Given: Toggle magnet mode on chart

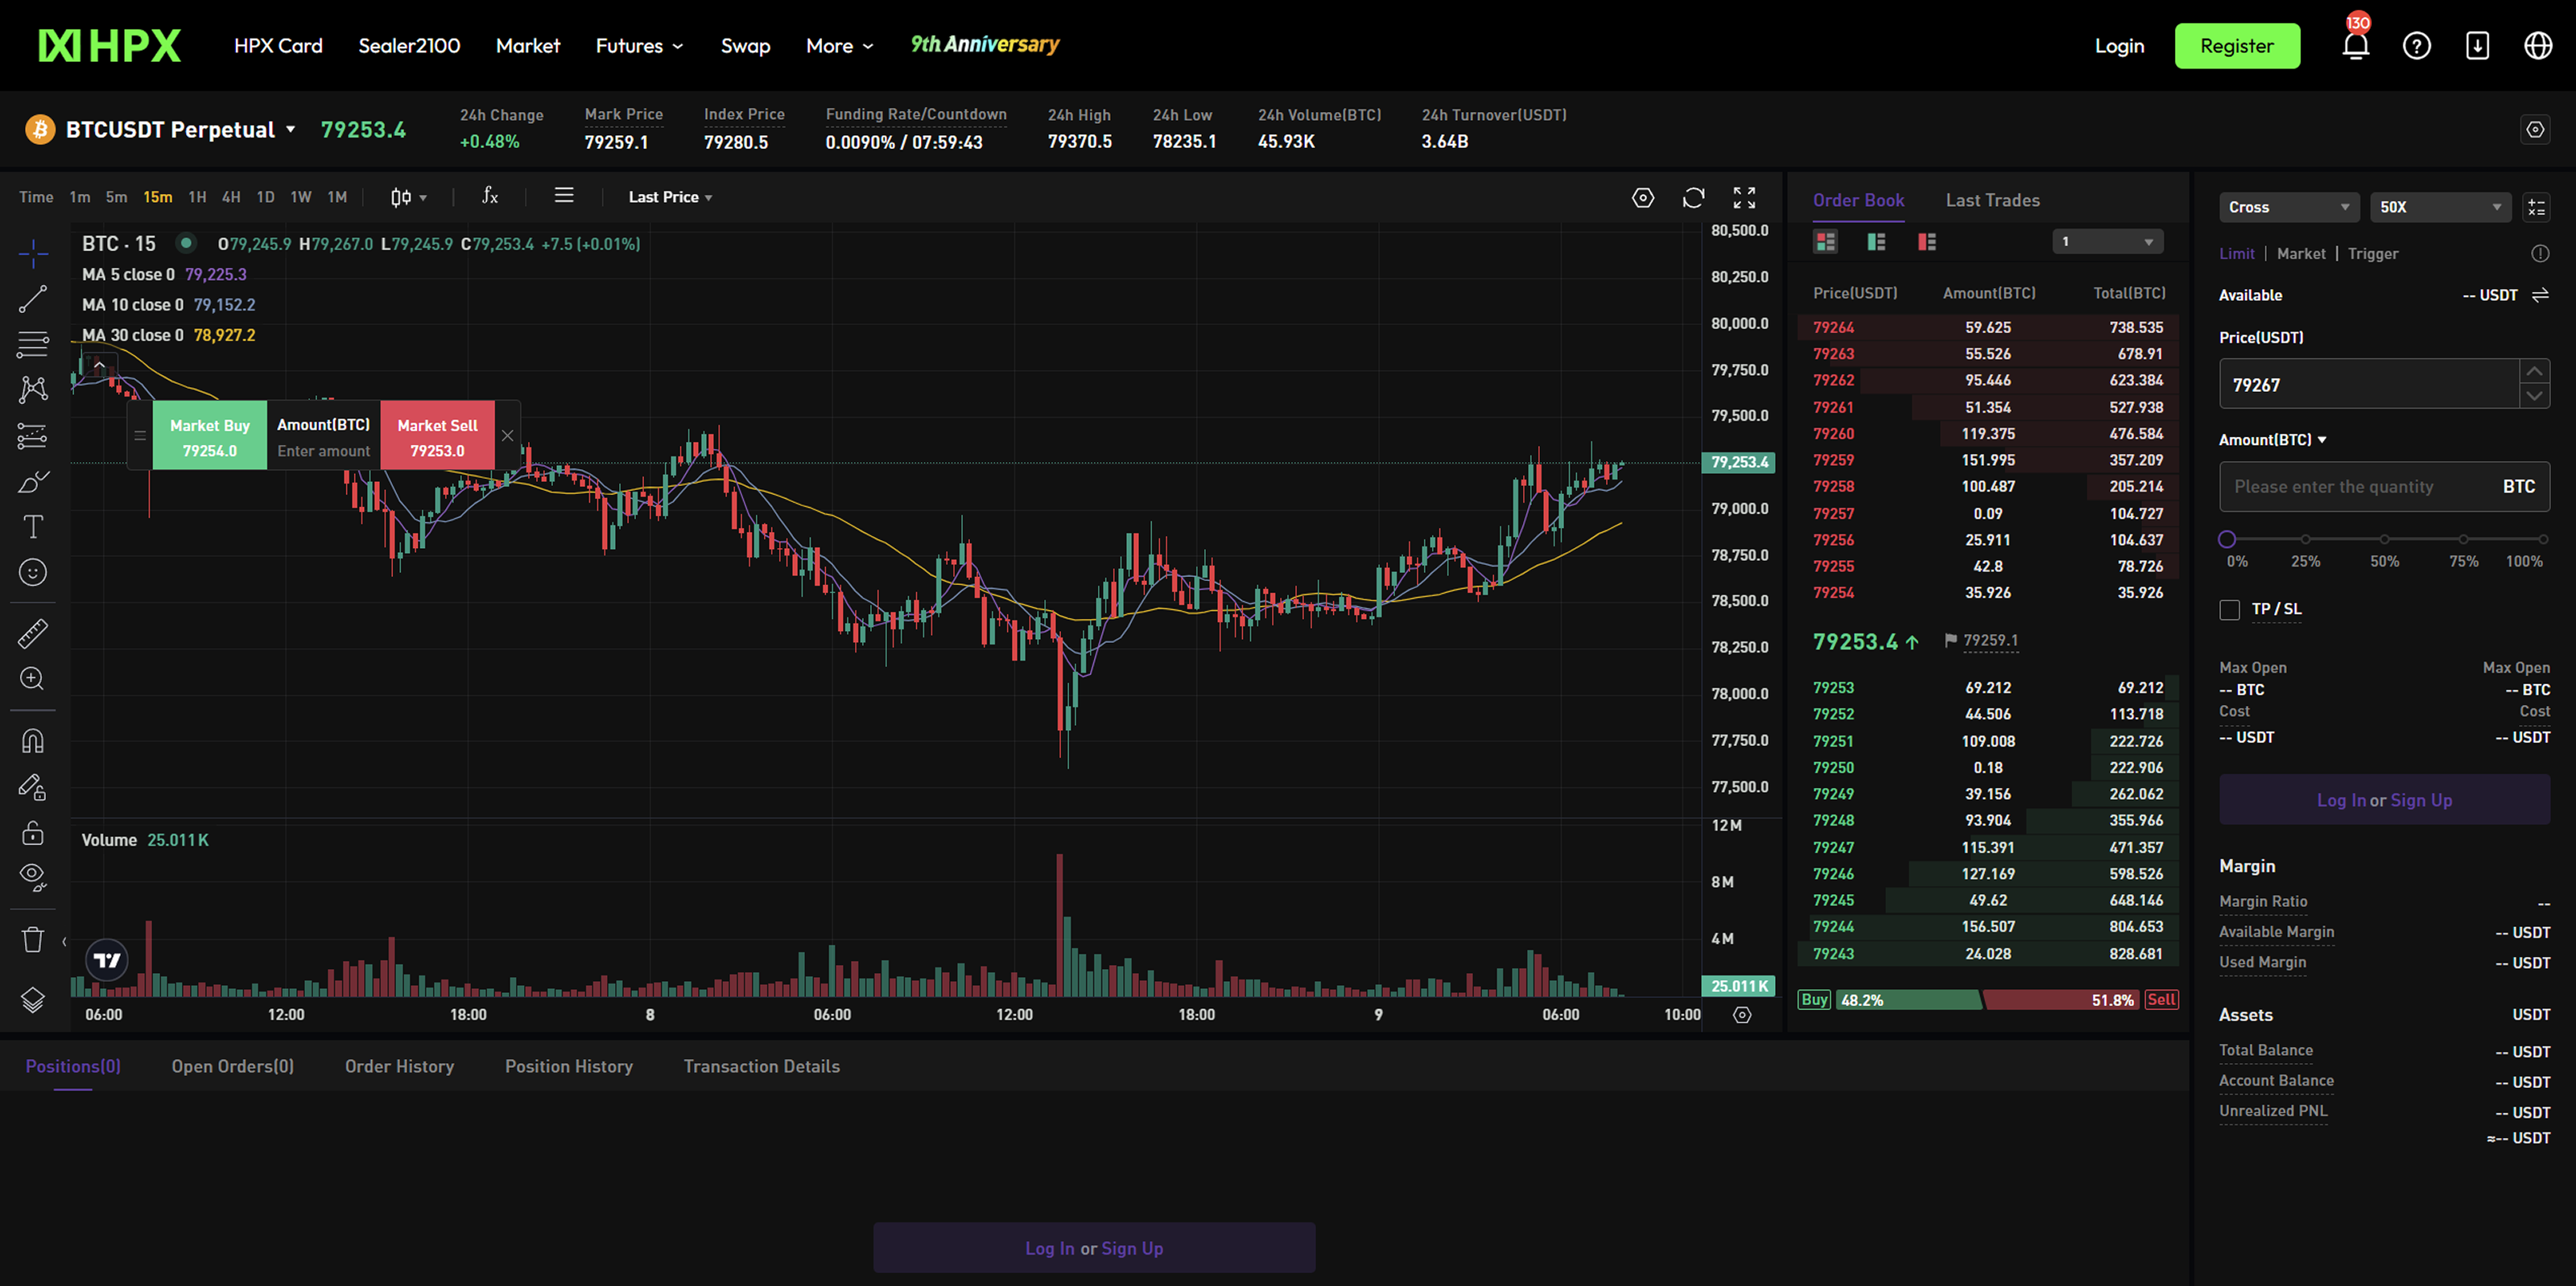Looking at the screenshot, I should coord(33,741).
